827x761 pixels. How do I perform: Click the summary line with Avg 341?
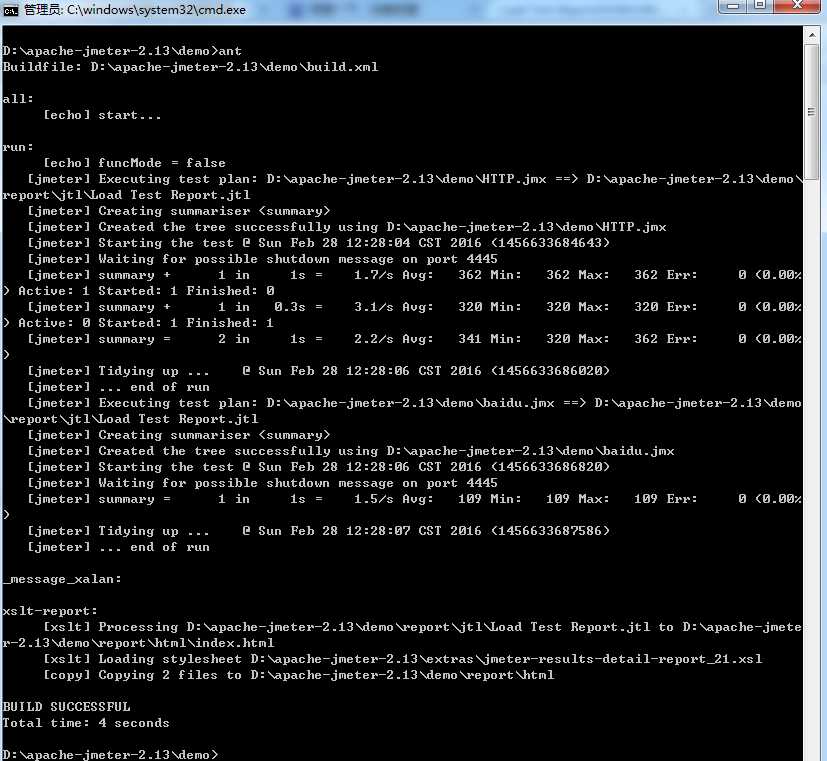tap(415, 339)
